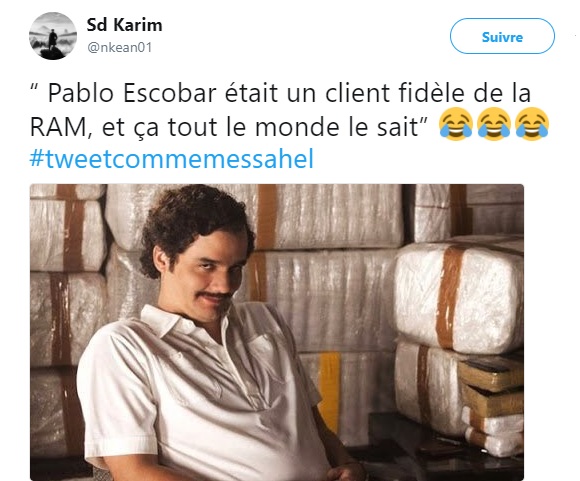Click the last laughing-crying emoji
Viewport: 580px width, 481px height.
coord(532,124)
